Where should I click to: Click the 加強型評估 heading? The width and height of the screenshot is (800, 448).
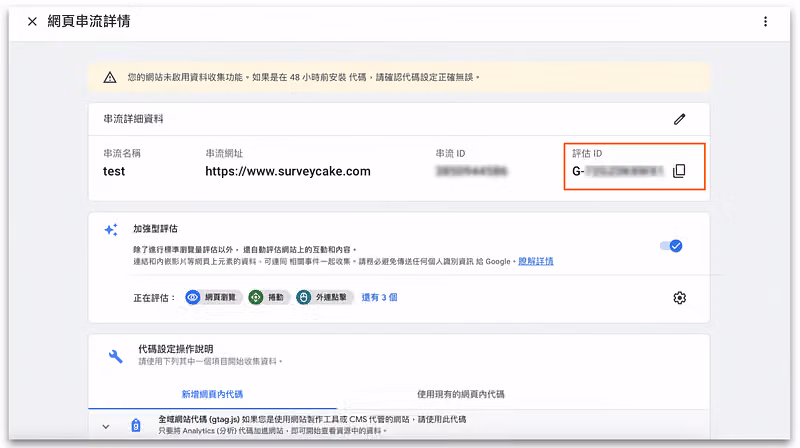pyautogui.click(x=155, y=229)
